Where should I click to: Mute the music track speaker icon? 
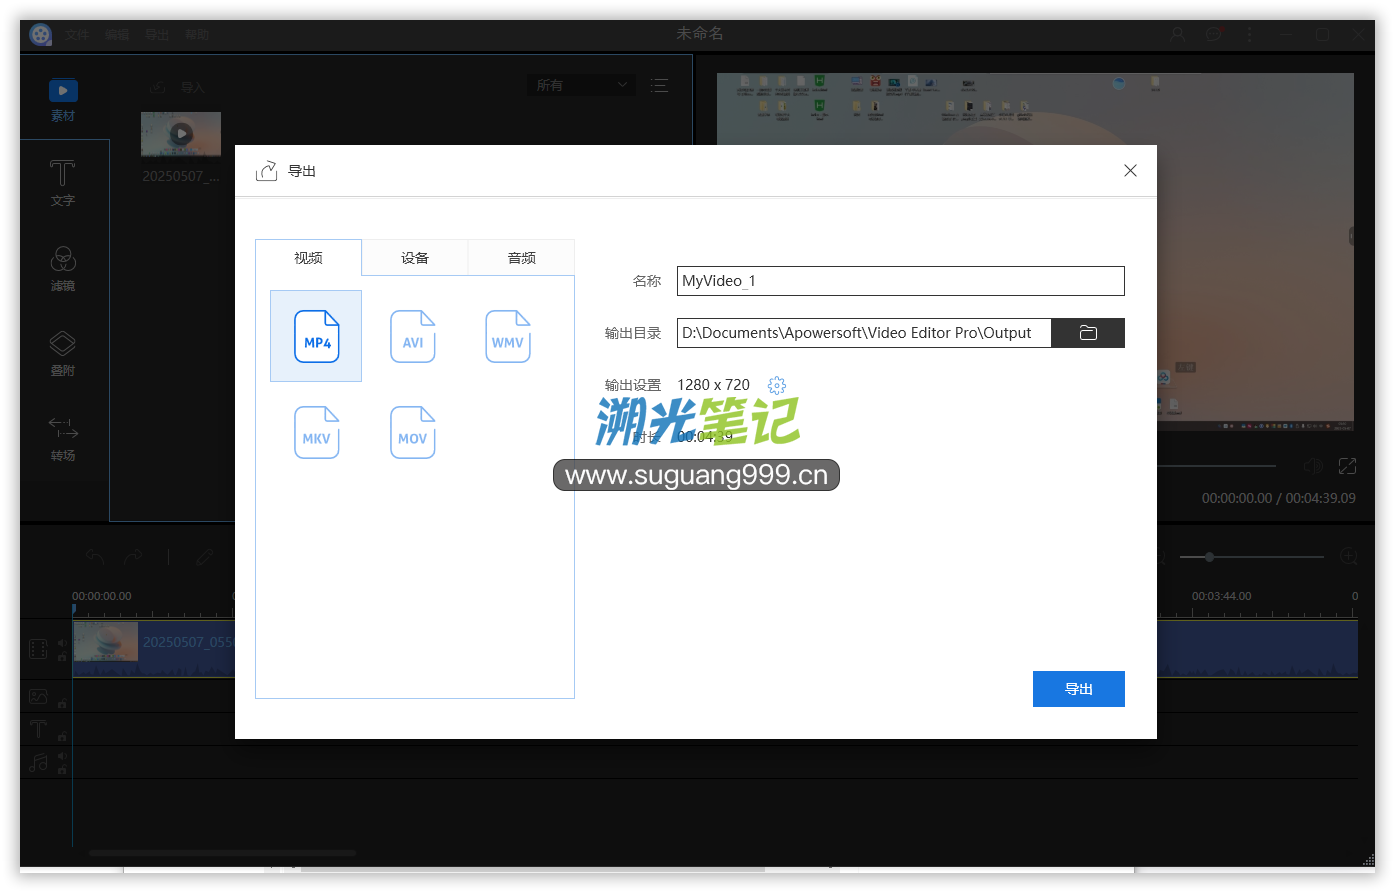point(62,757)
